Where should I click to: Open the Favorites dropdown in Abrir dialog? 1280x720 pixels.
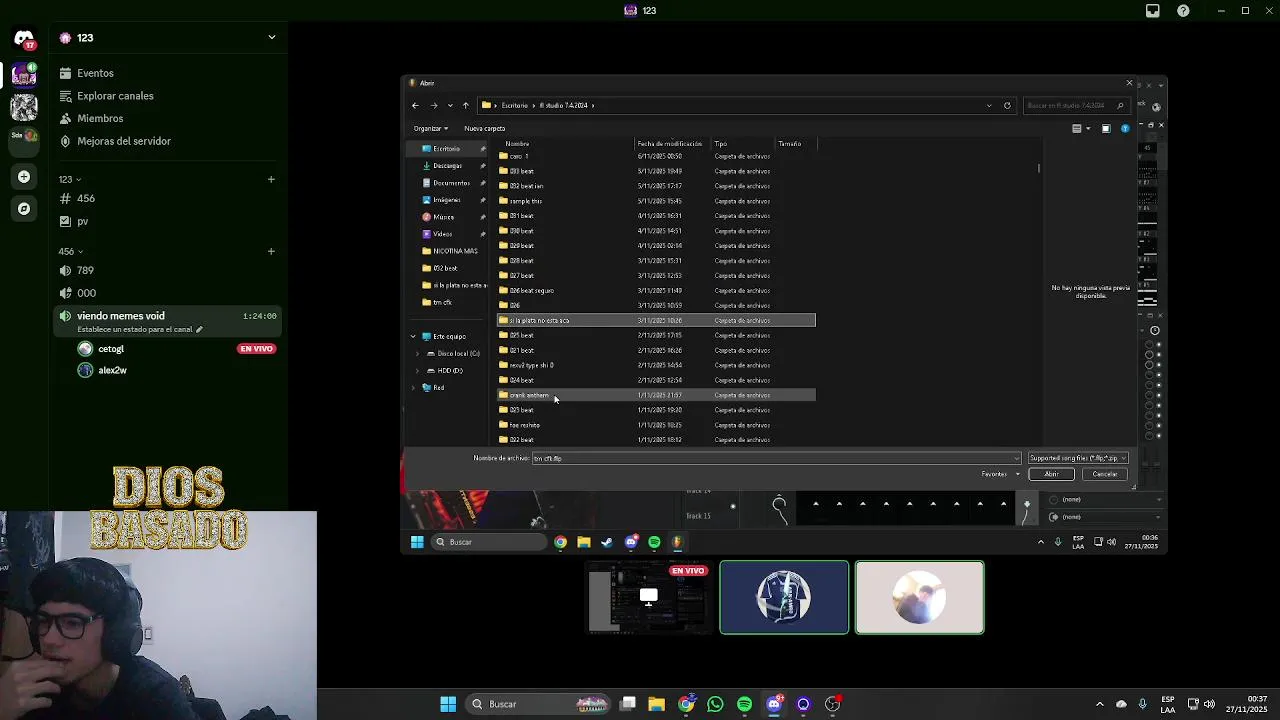[1001, 474]
